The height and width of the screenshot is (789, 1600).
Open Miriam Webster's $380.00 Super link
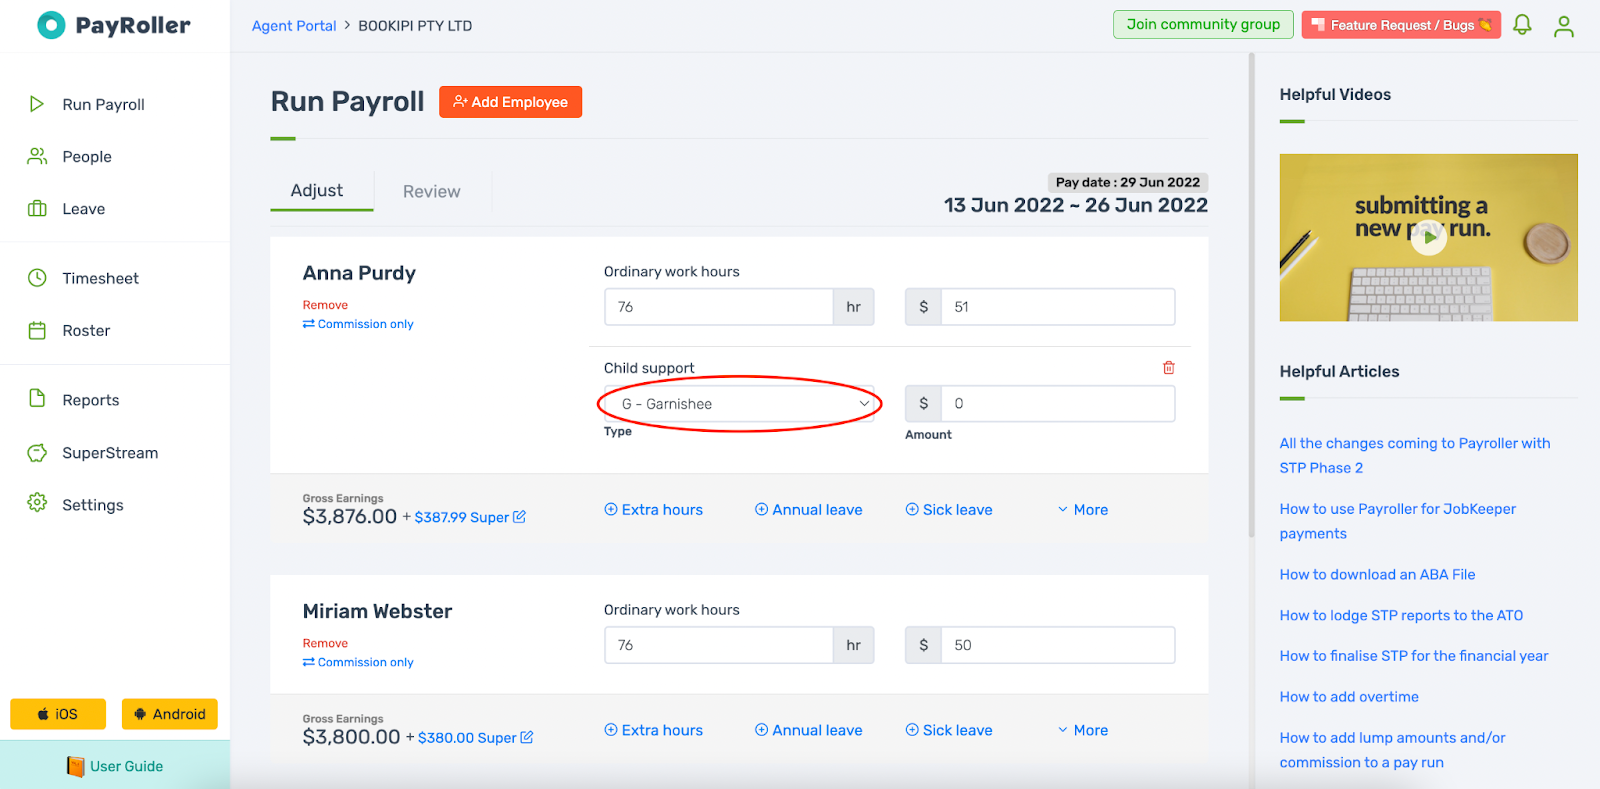tap(467, 738)
